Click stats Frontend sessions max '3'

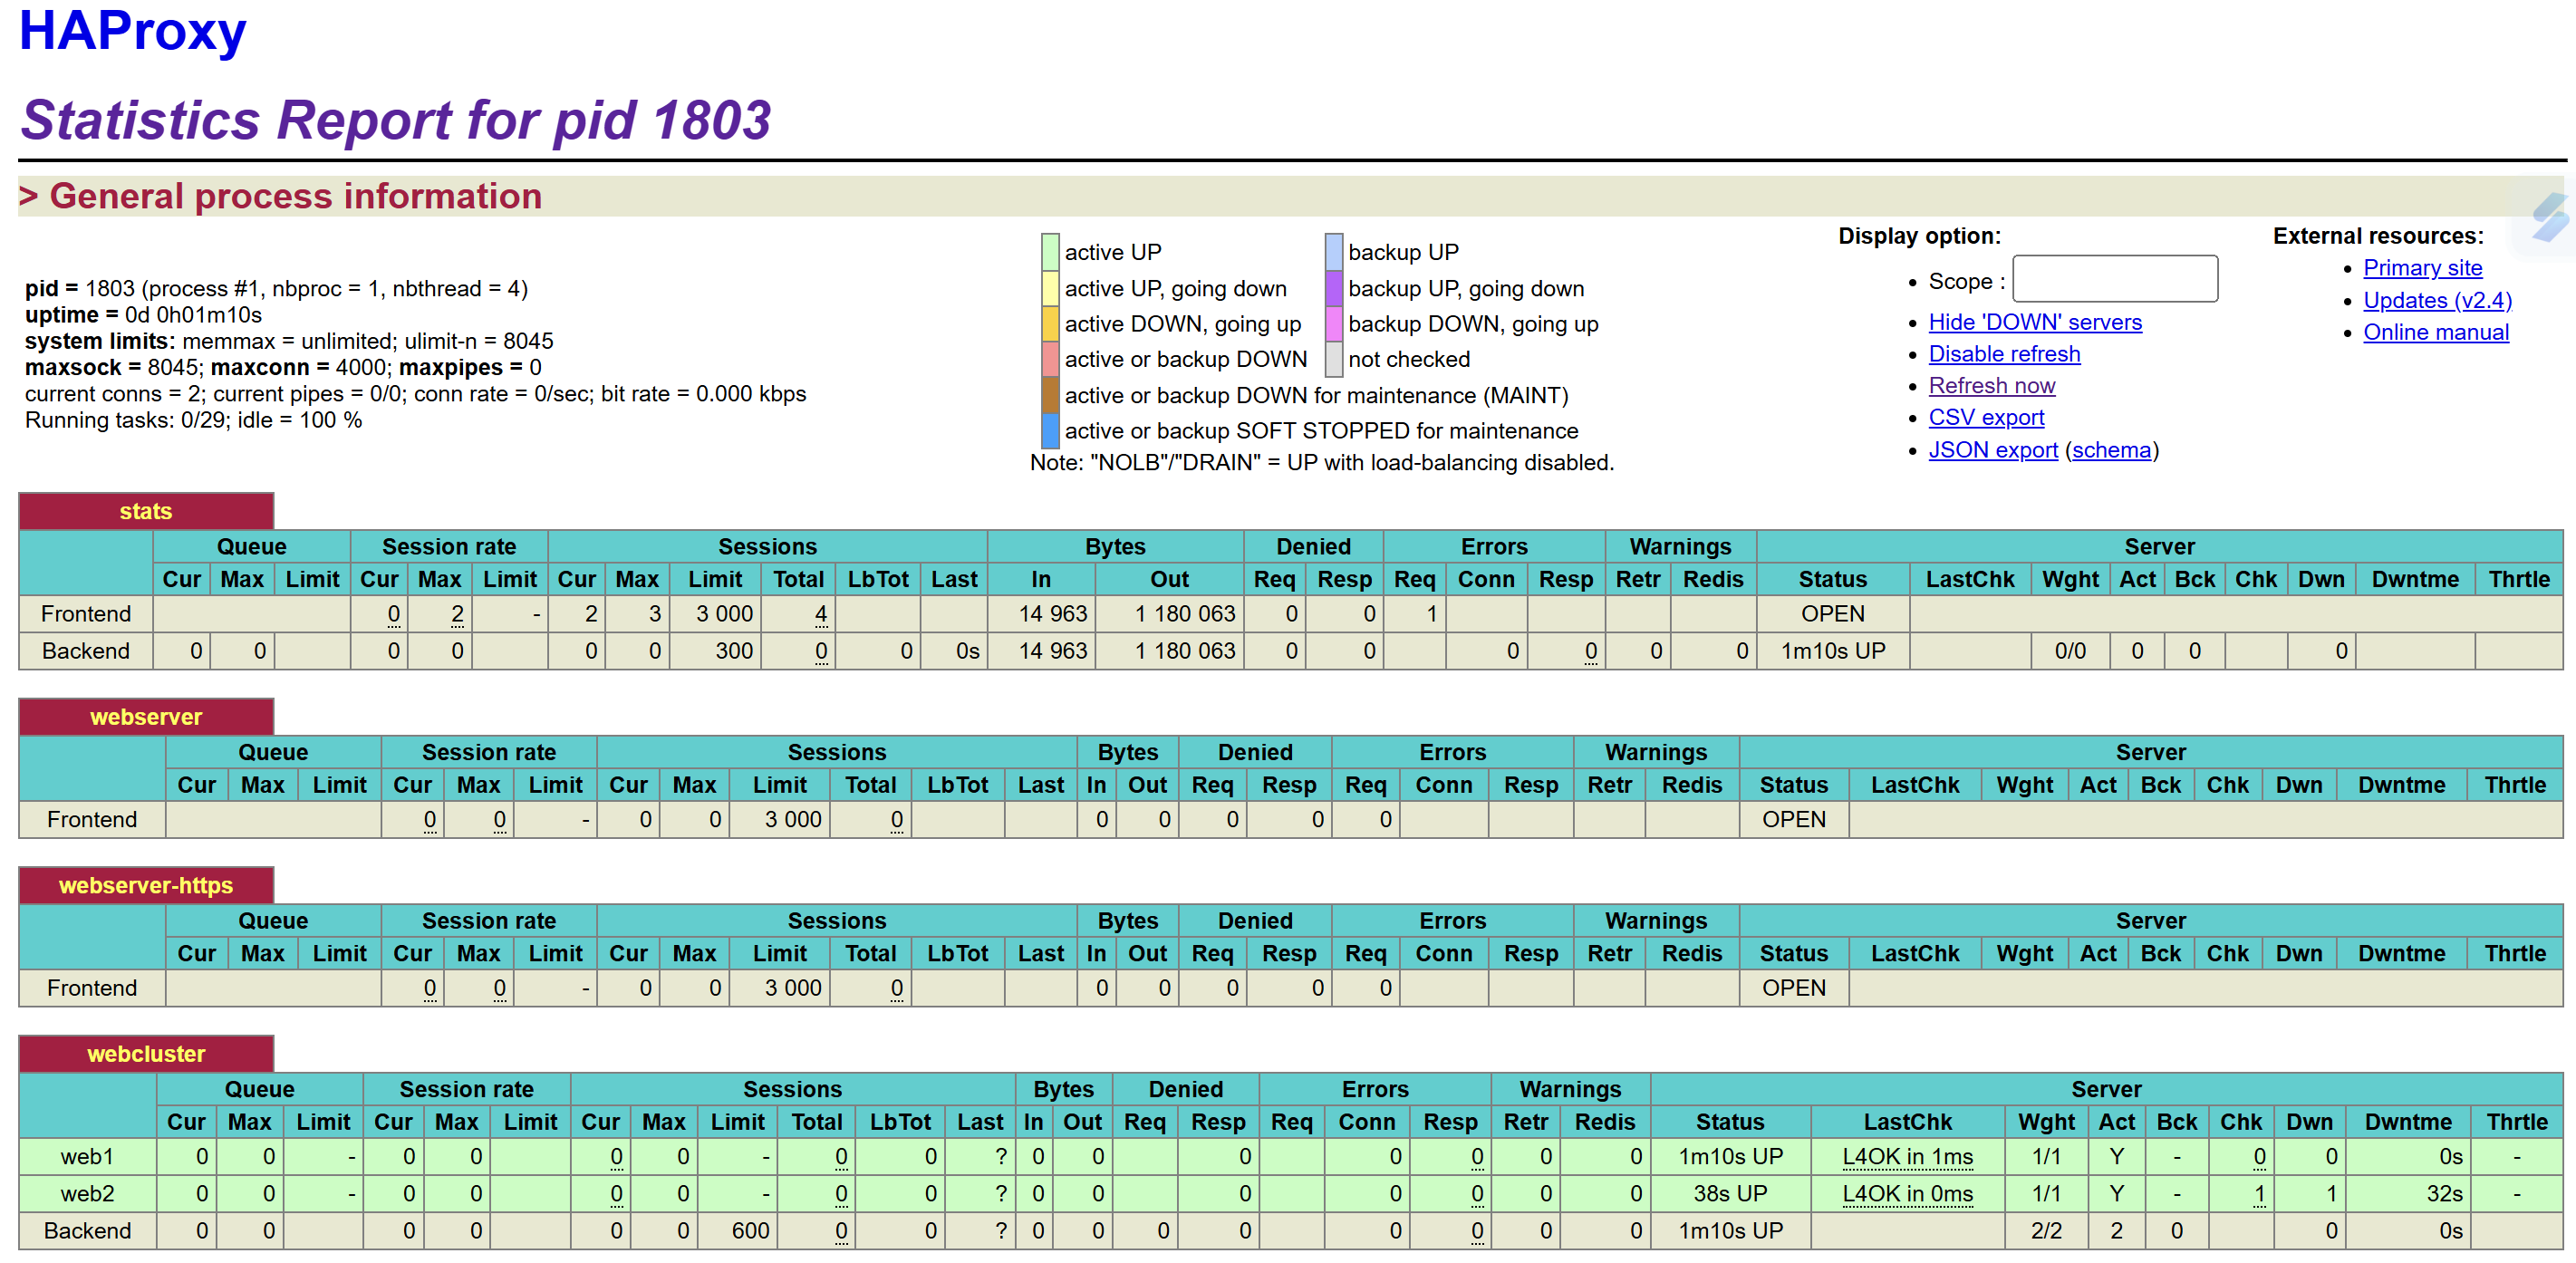[654, 614]
